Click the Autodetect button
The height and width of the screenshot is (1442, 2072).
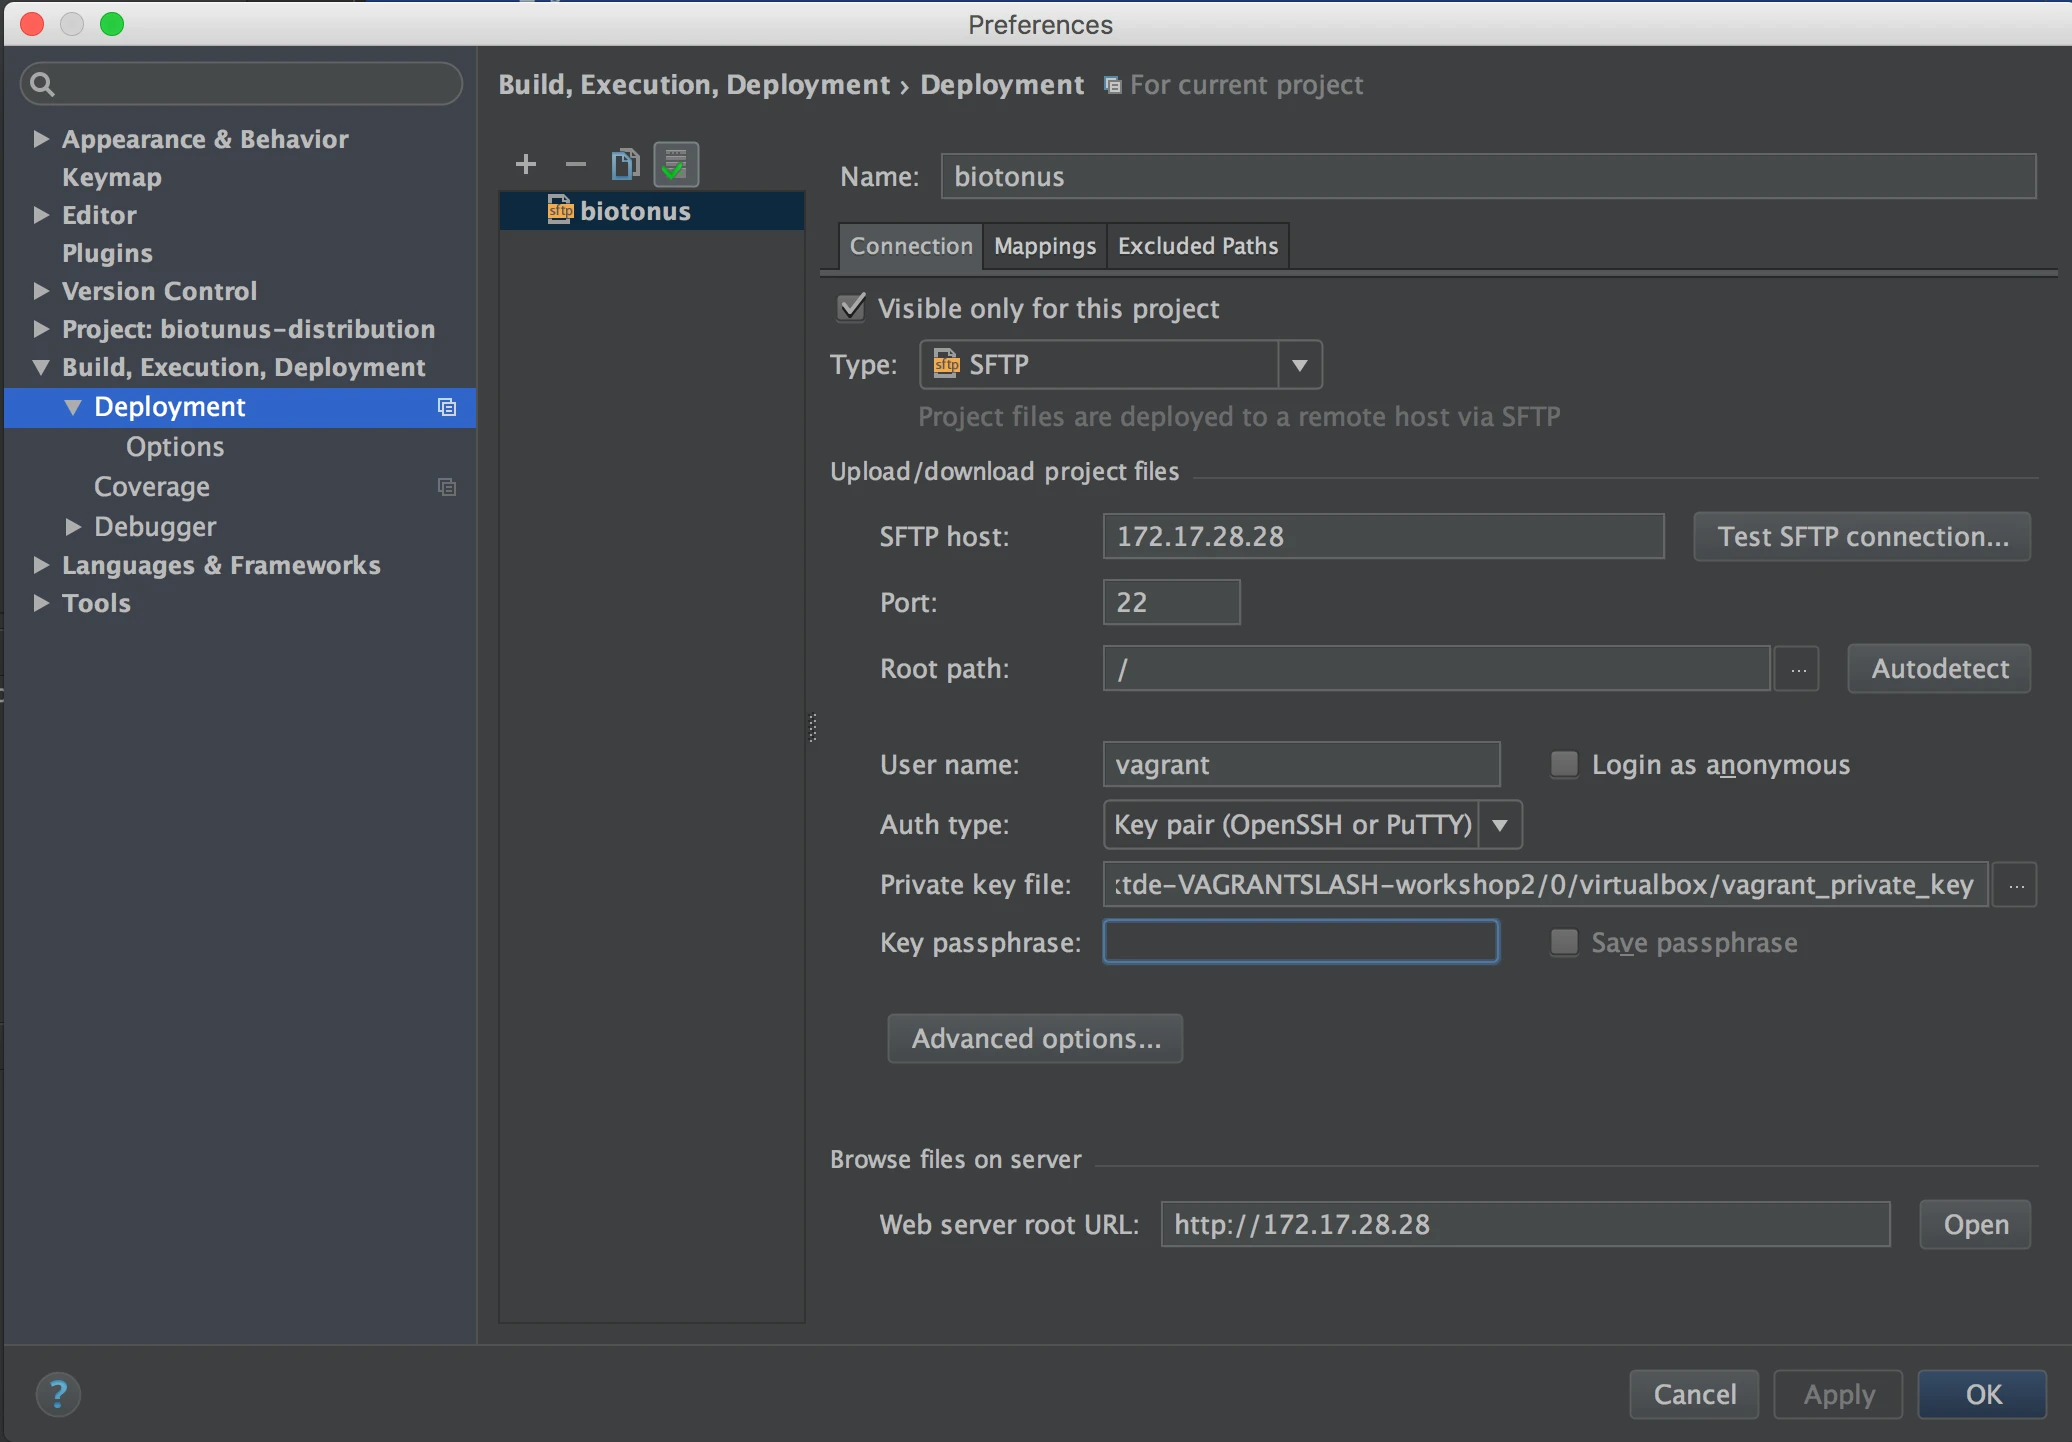pyautogui.click(x=1939, y=669)
